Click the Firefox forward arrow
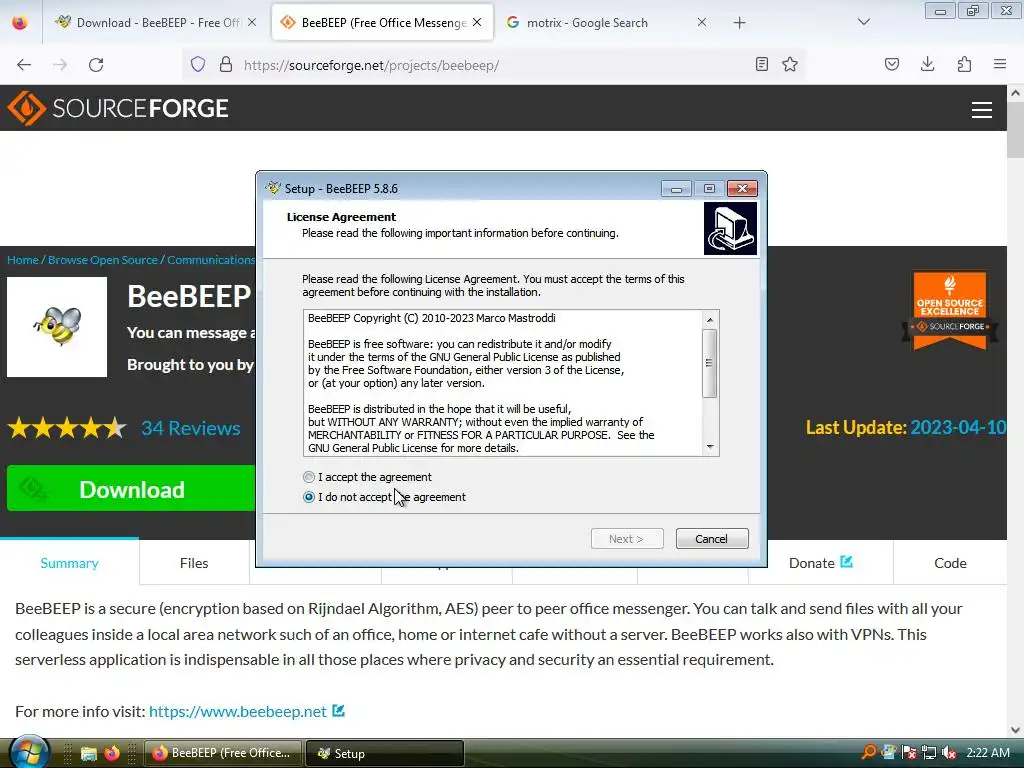Viewport: 1024px width, 768px height. tap(60, 65)
